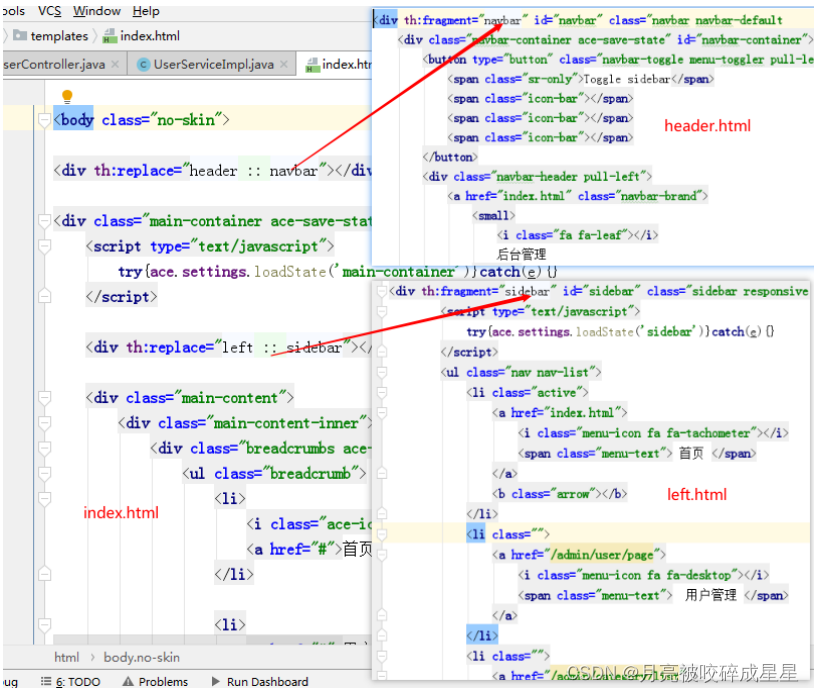This screenshot has width=814, height=693.
Task: Click the Run Dashboard play icon
Action: [x=216, y=682]
